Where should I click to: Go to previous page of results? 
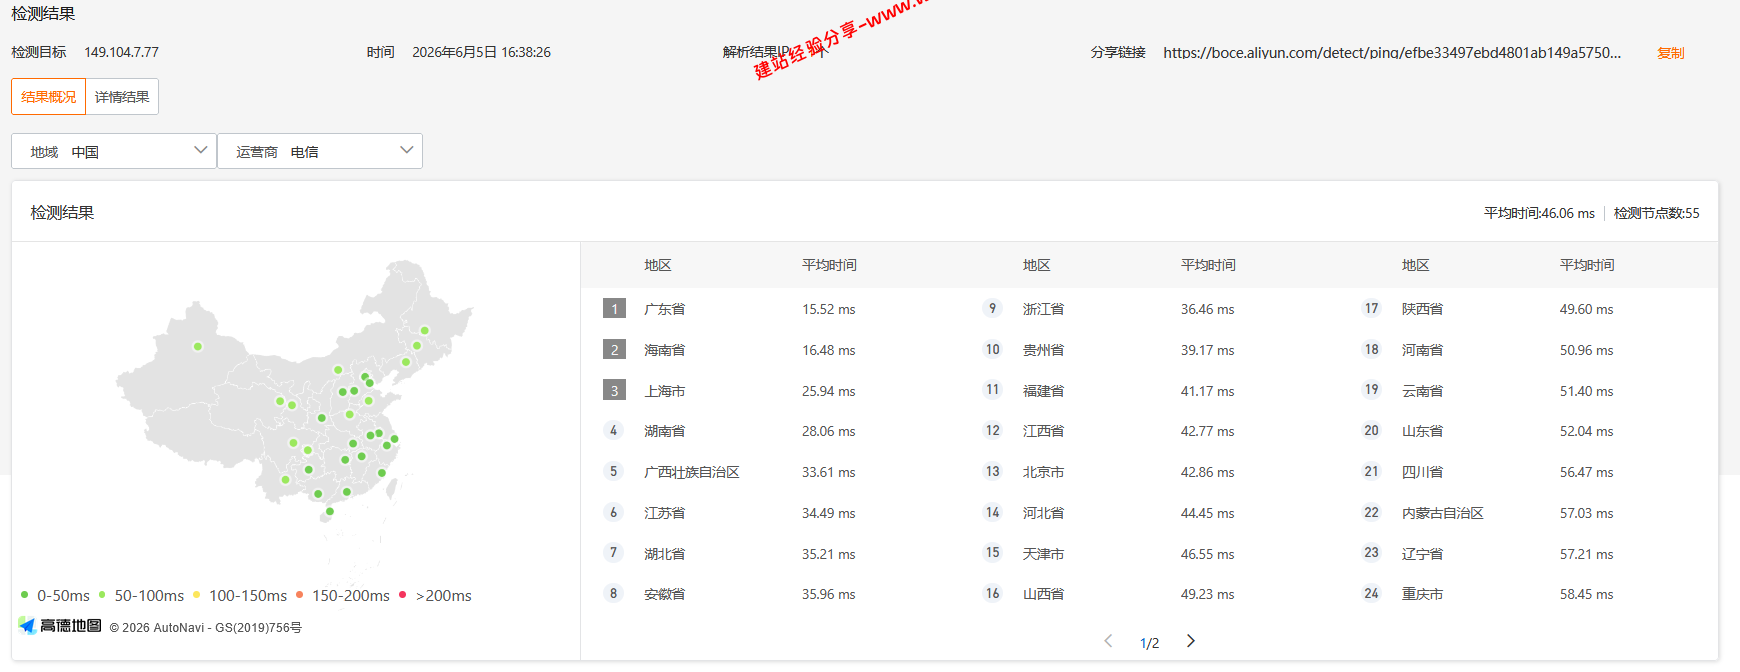[1108, 641]
